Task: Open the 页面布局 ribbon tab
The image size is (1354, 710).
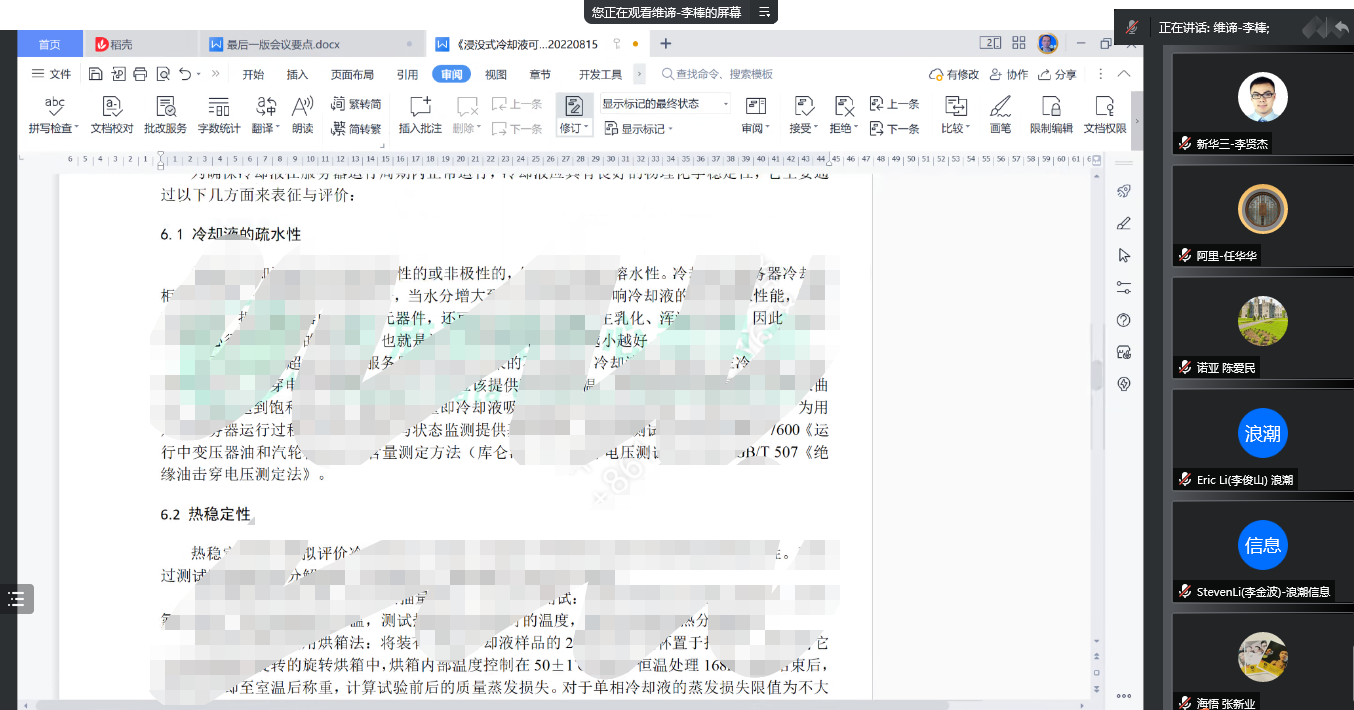Action: 352,74
